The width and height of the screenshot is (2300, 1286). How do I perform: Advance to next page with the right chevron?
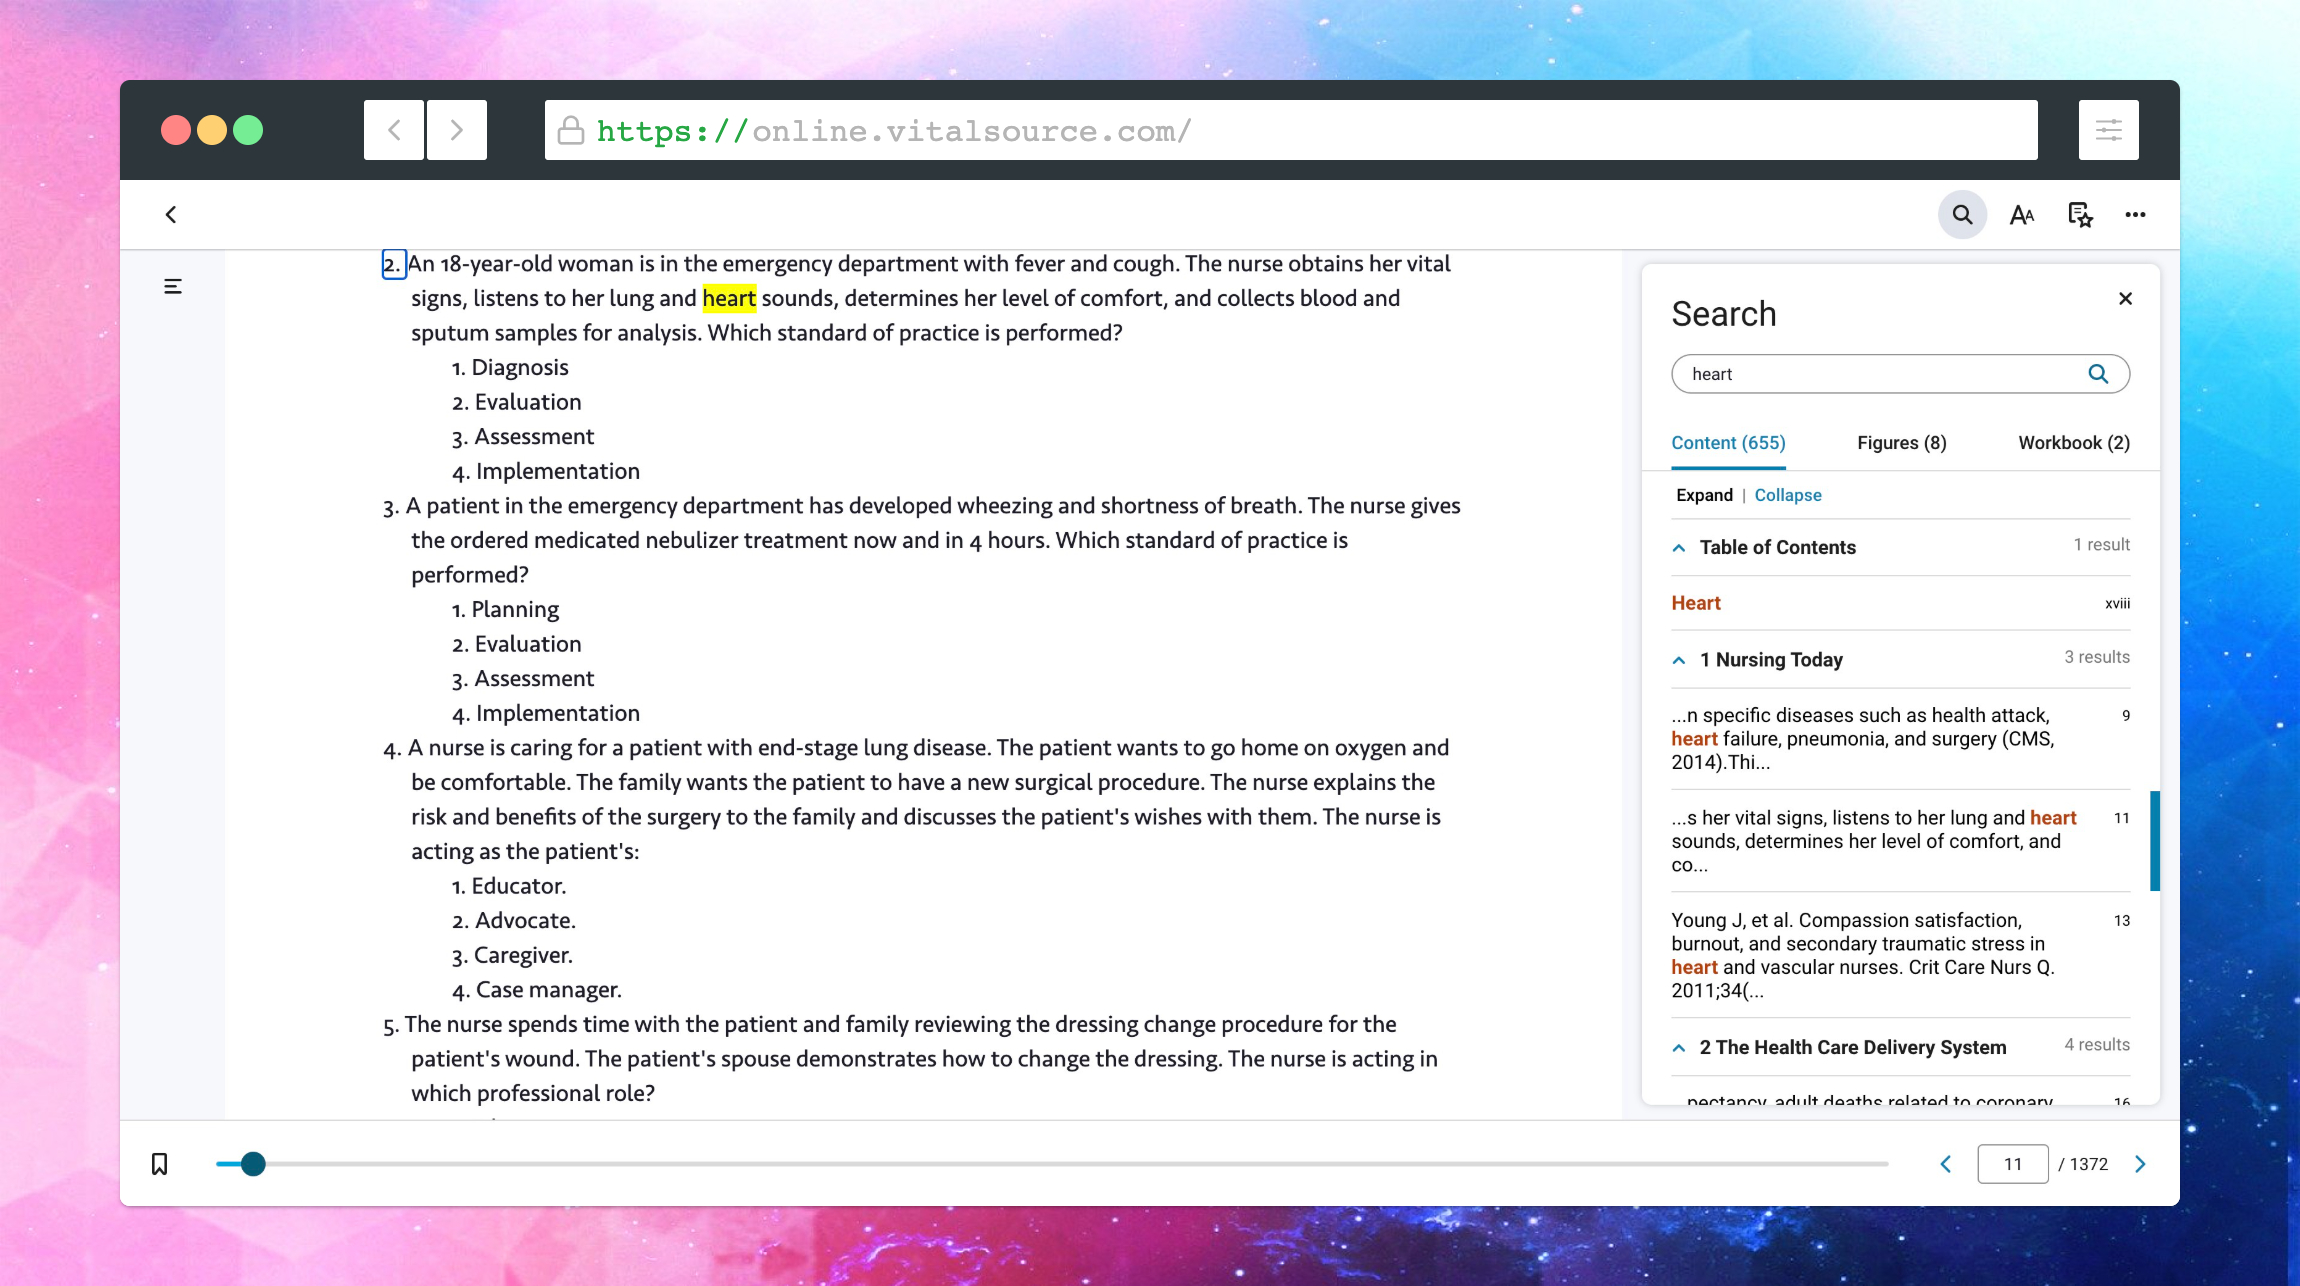2141,1163
